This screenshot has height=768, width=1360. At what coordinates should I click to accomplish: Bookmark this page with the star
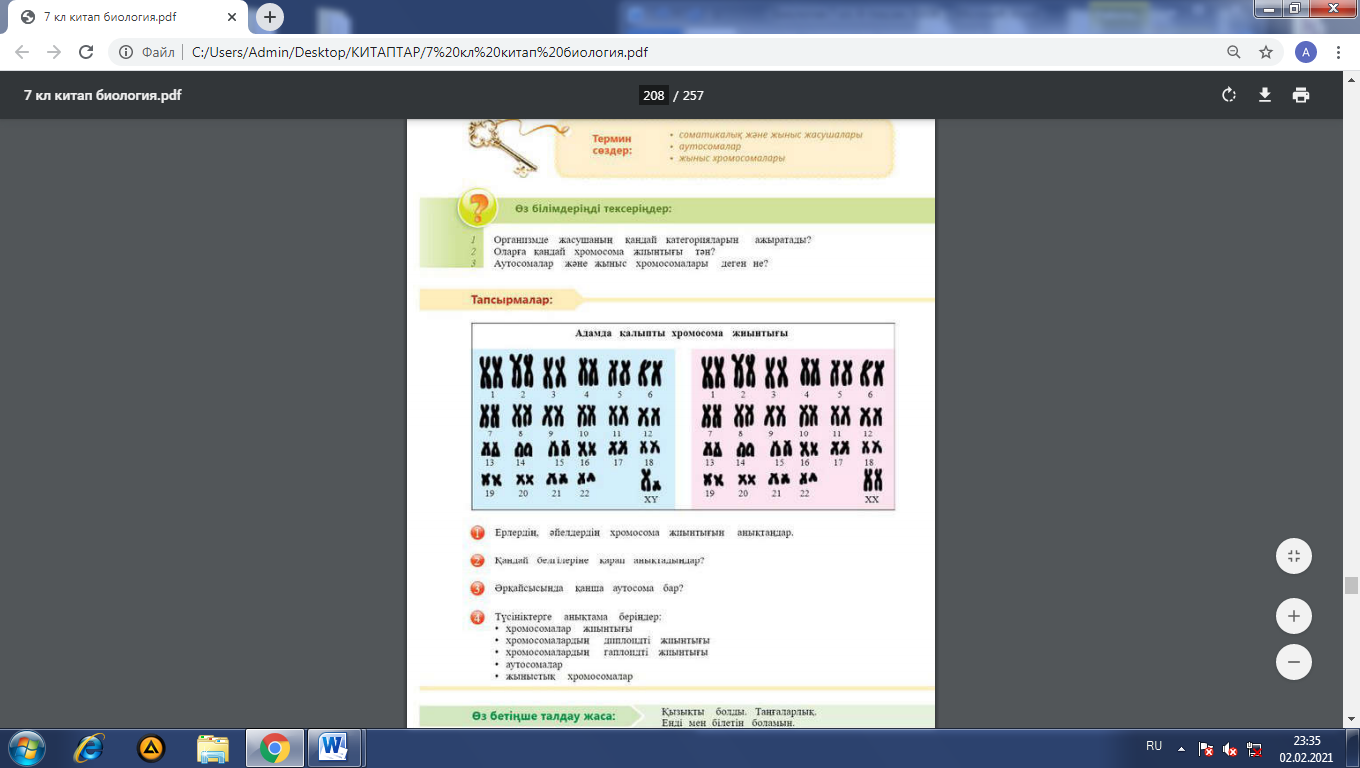pyautogui.click(x=1266, y=52)
